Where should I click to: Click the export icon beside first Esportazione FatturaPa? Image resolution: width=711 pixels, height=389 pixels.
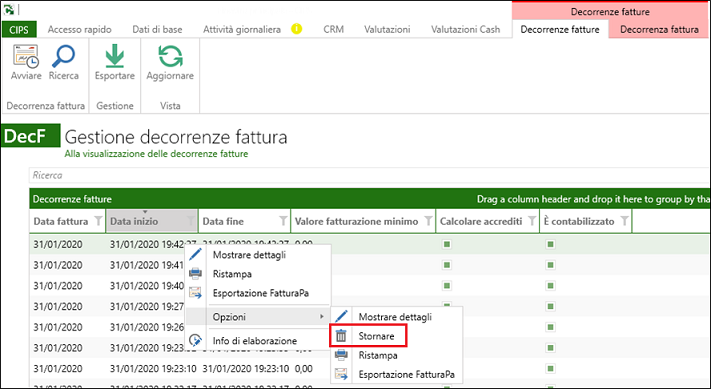point(195,293)
